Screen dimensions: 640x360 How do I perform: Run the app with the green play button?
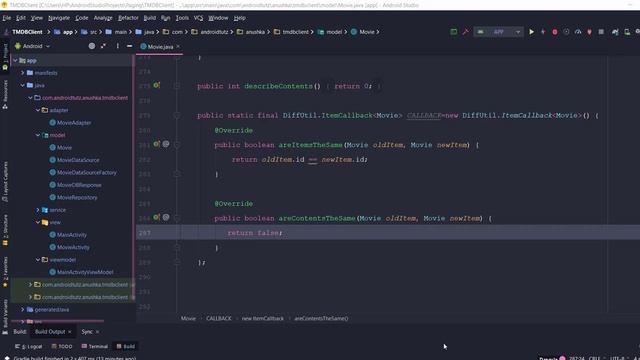pos(531,32)
